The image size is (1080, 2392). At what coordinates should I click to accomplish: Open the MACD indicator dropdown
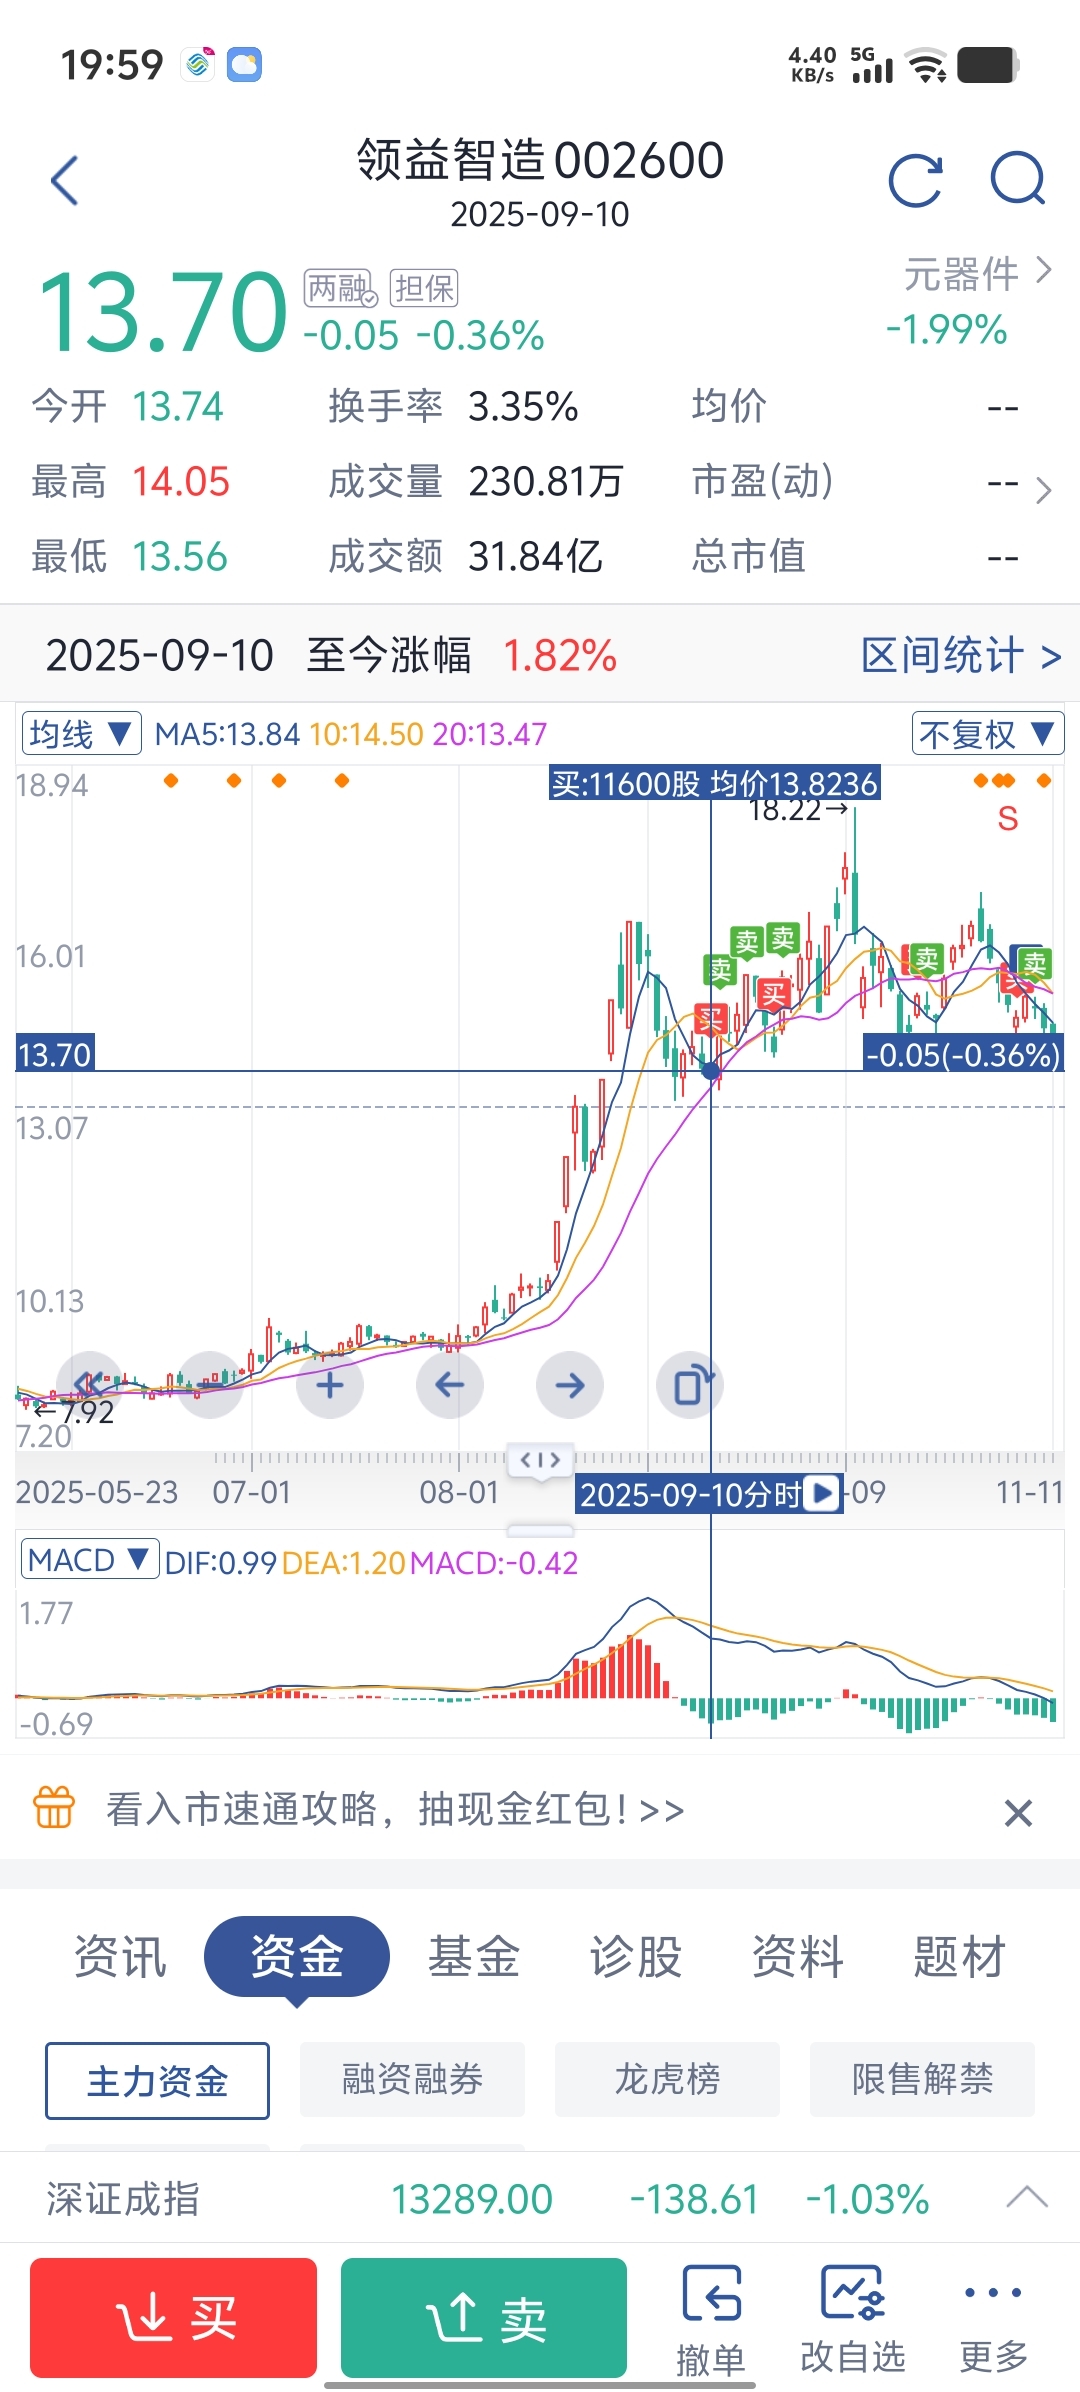pyautogui.click(x=90, y=1559)
